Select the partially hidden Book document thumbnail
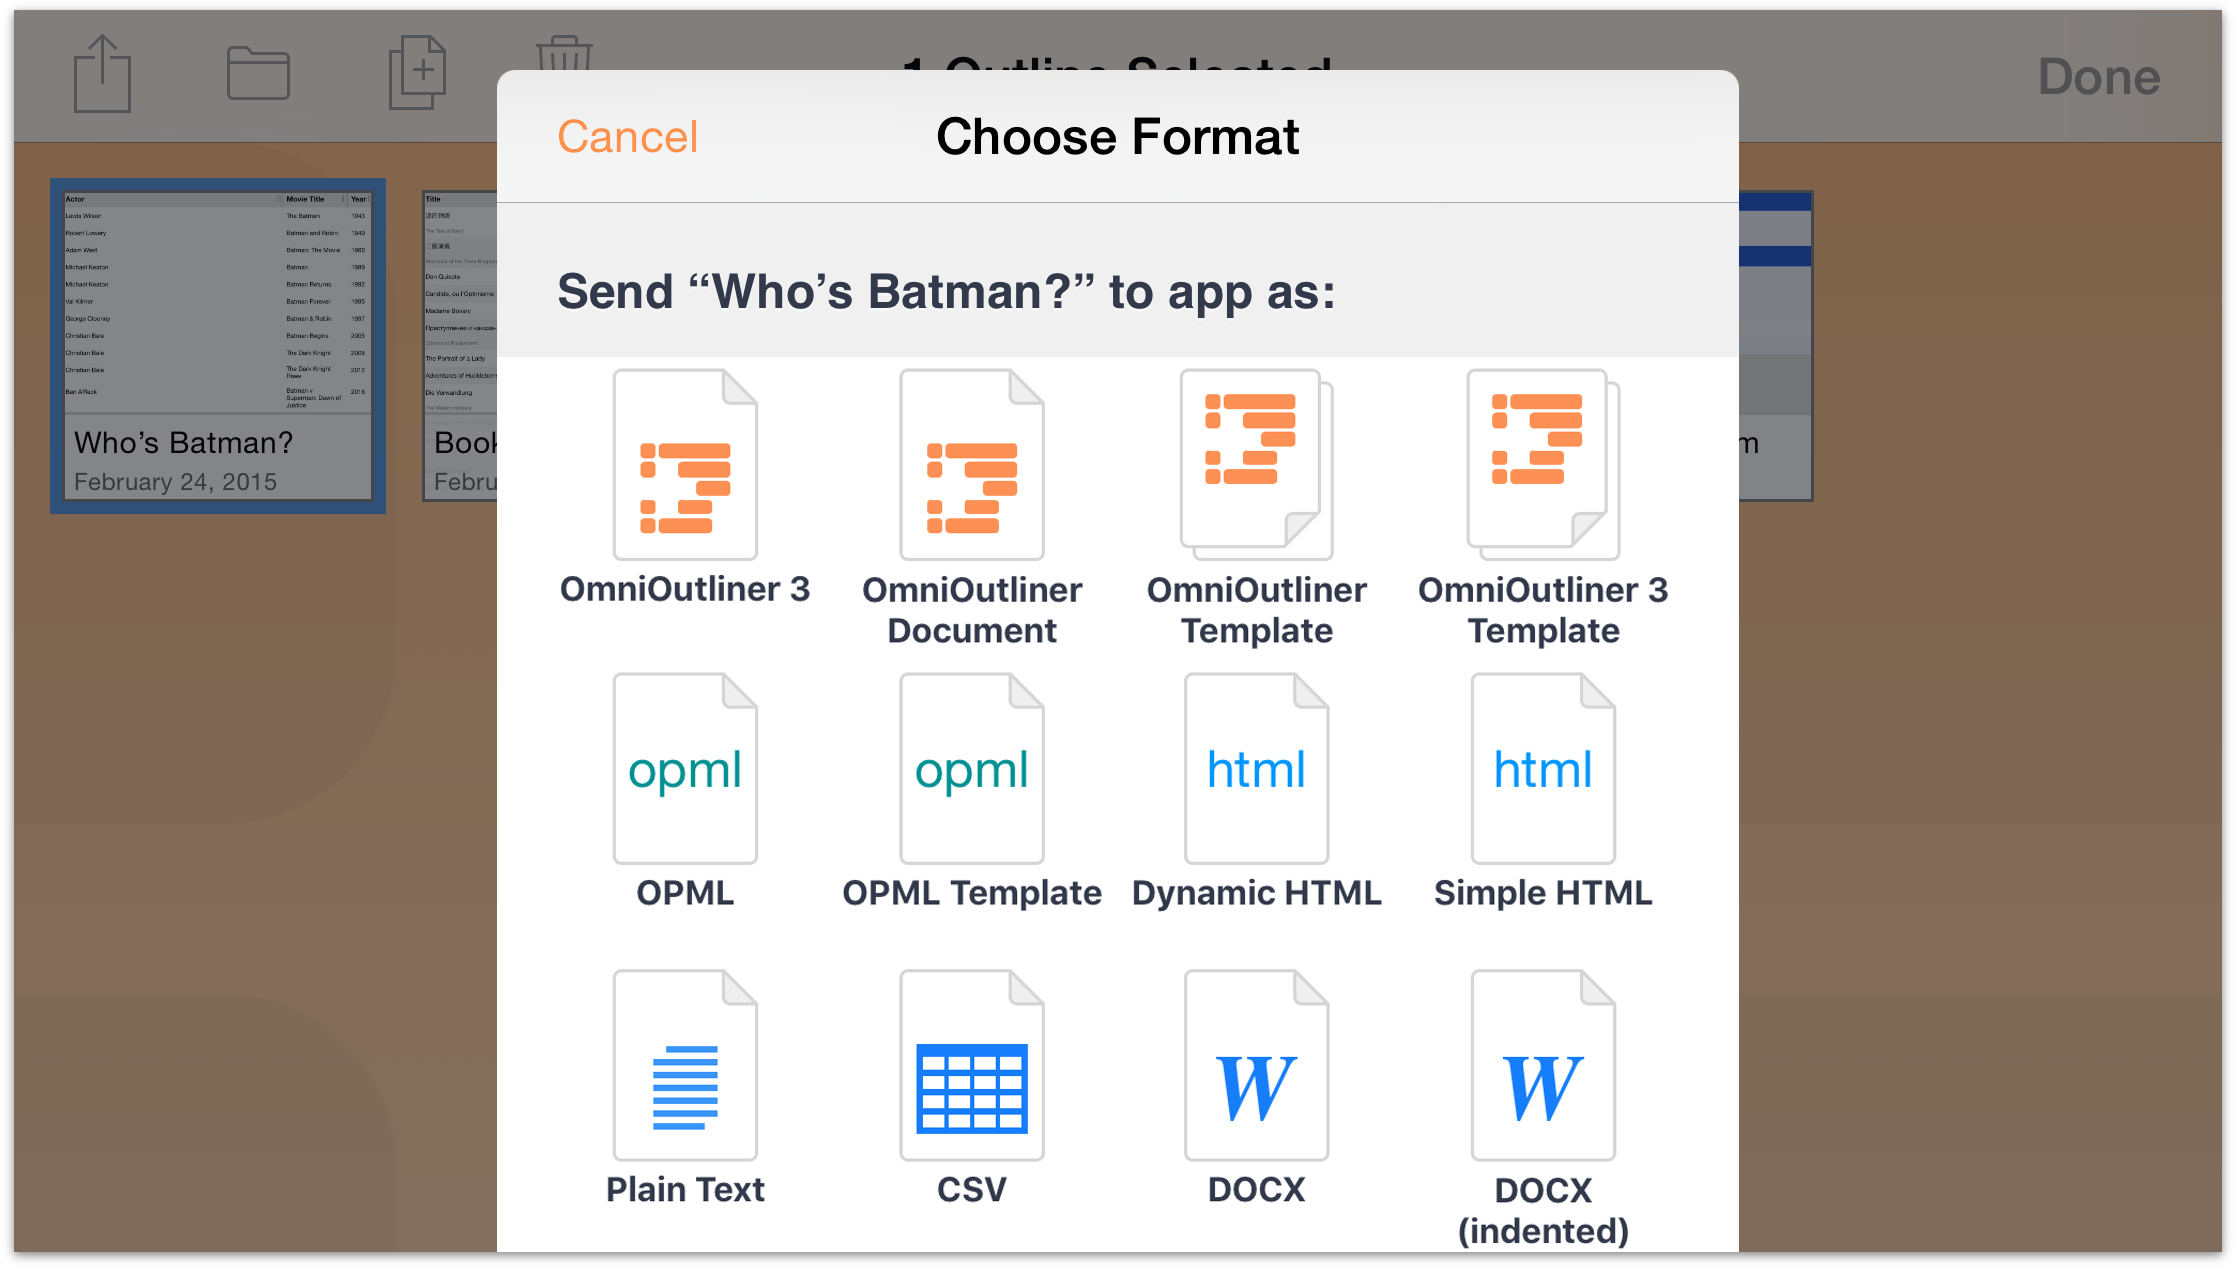Screen dimensions: 2236x1268 point(460,346)
